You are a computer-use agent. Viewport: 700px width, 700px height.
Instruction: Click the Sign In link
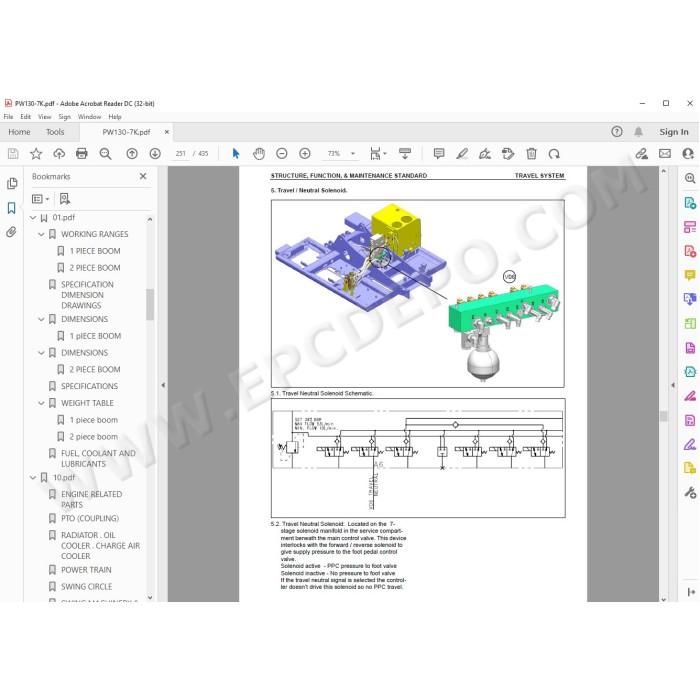point(674,132)
